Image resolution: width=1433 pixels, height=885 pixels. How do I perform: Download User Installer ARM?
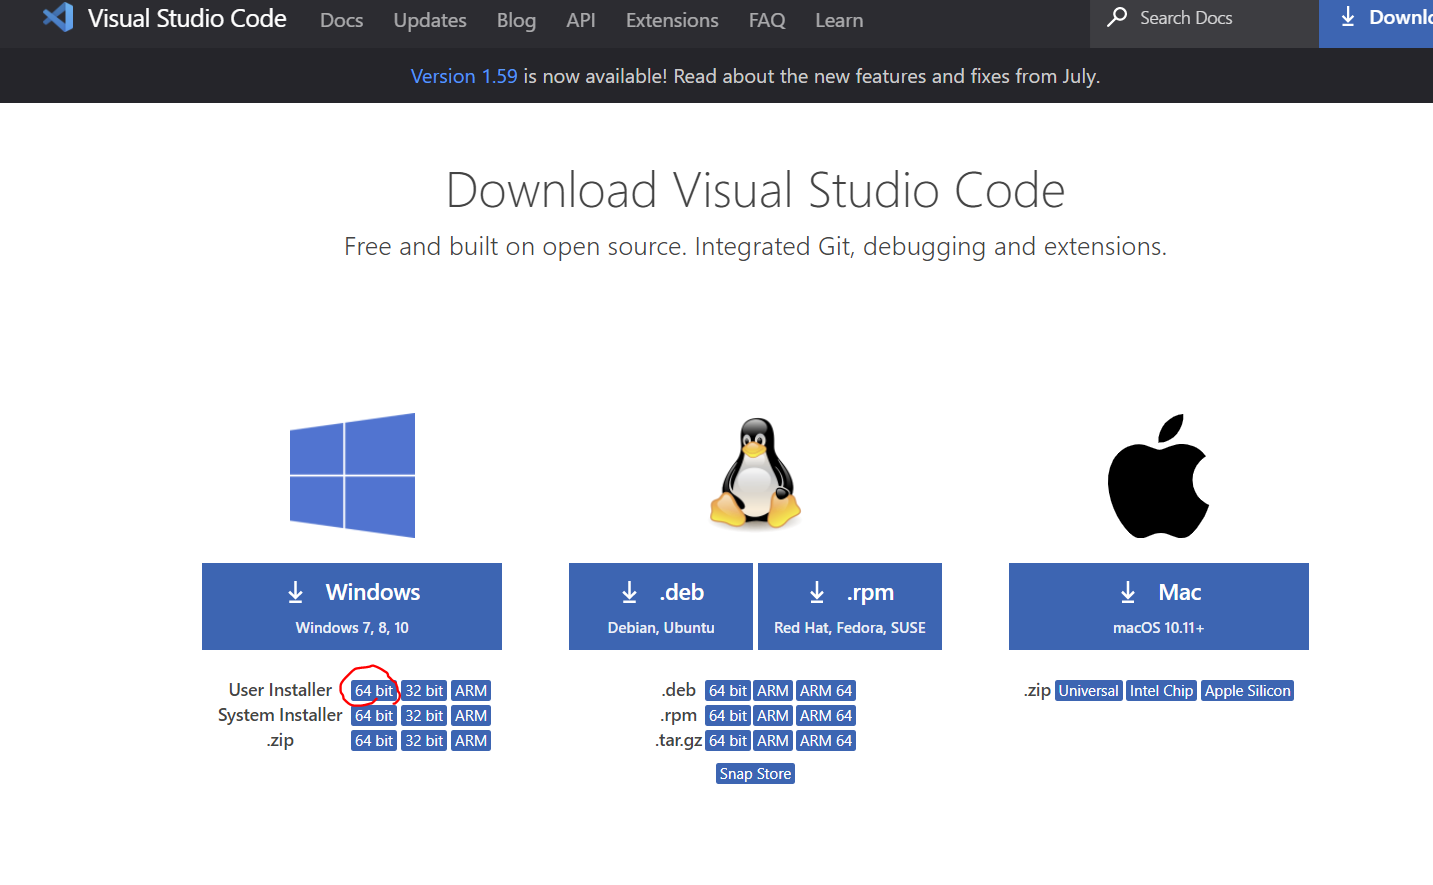pos(471,691)
